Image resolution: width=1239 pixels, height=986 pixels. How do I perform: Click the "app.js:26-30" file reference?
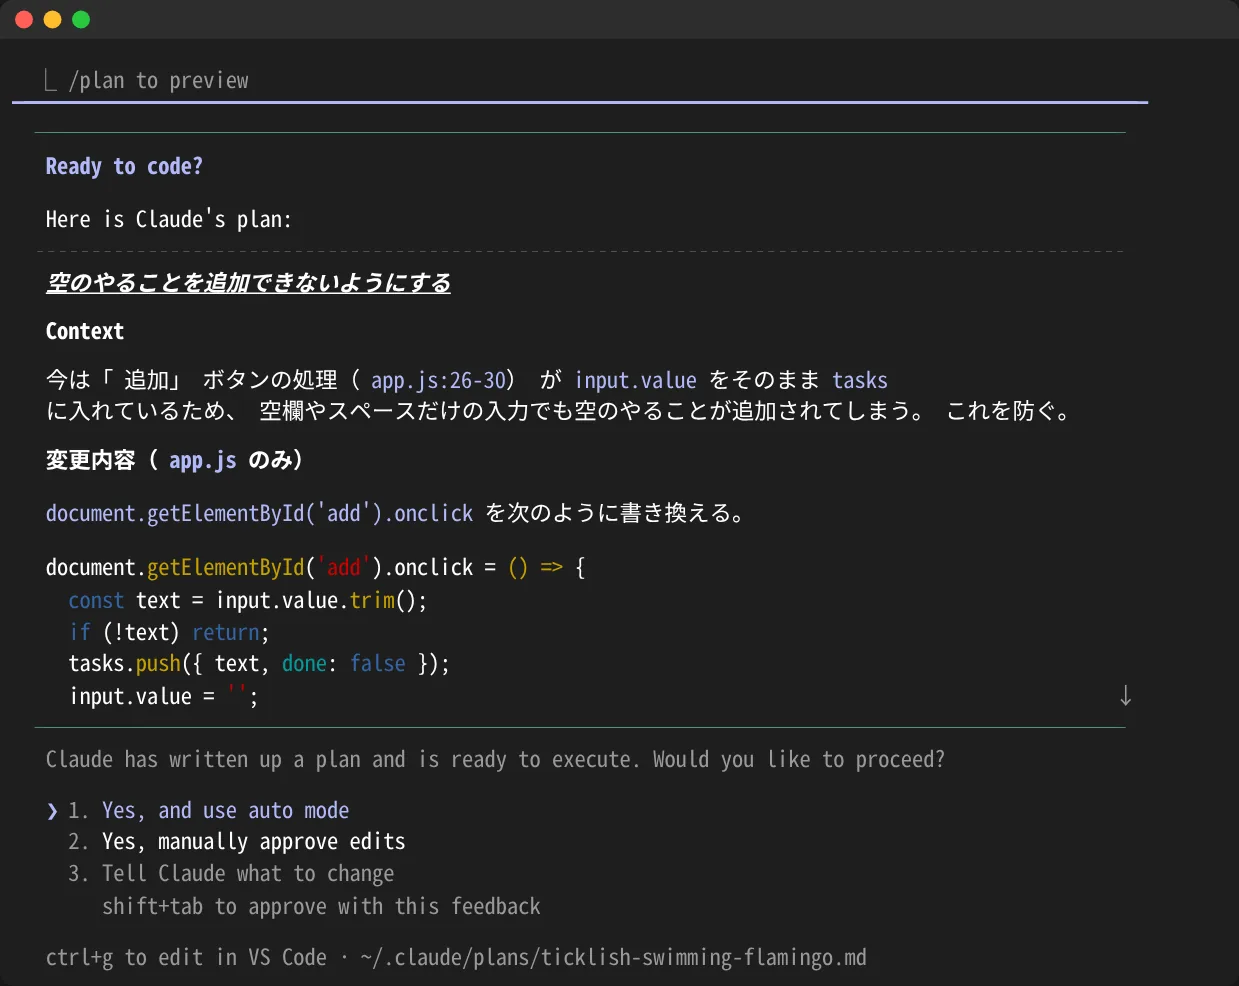438,380
